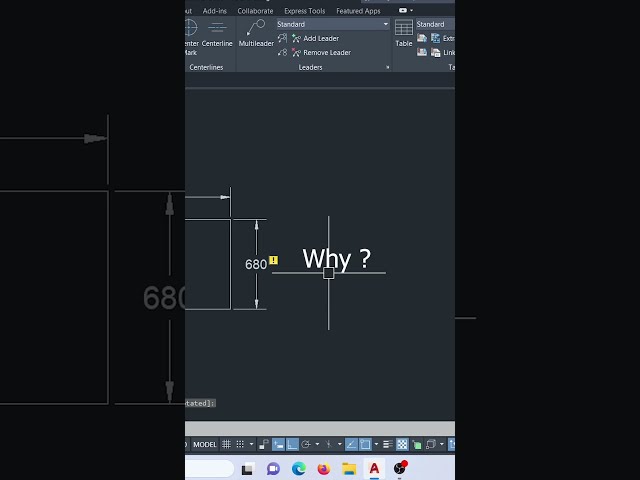The width and height of the screenshot is (640, 480).
Task: Click the Leaders panel title
Action: click(310, 67)
